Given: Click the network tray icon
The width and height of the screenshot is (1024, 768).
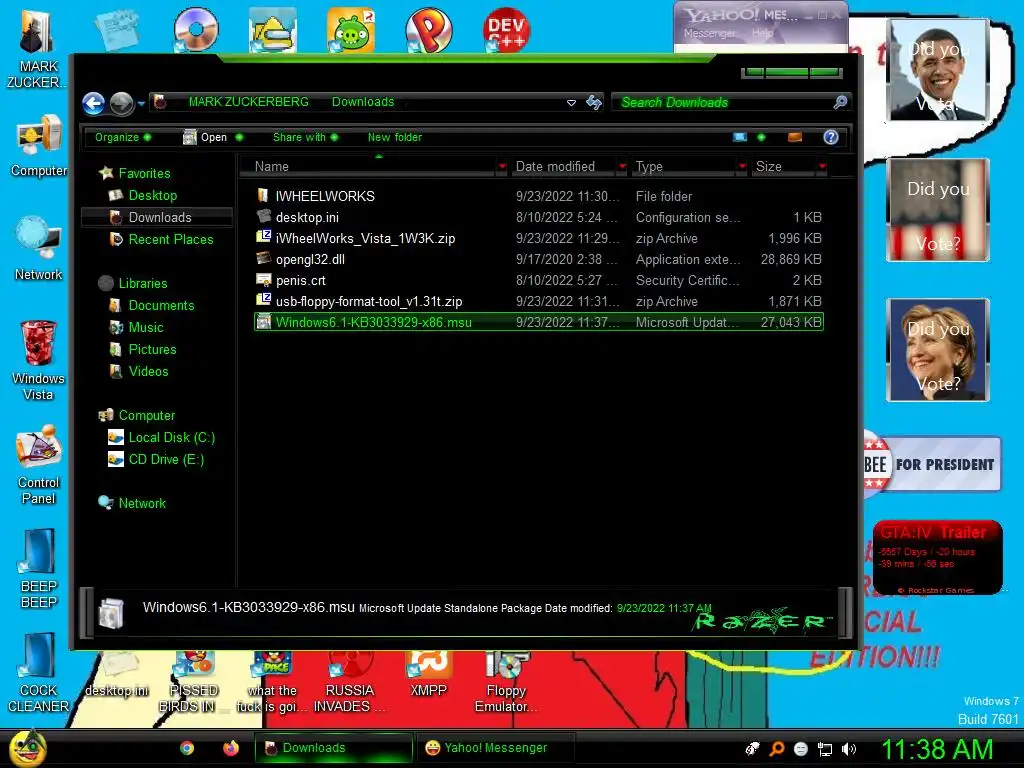Looking at the screenshot, I should point(825,749).
